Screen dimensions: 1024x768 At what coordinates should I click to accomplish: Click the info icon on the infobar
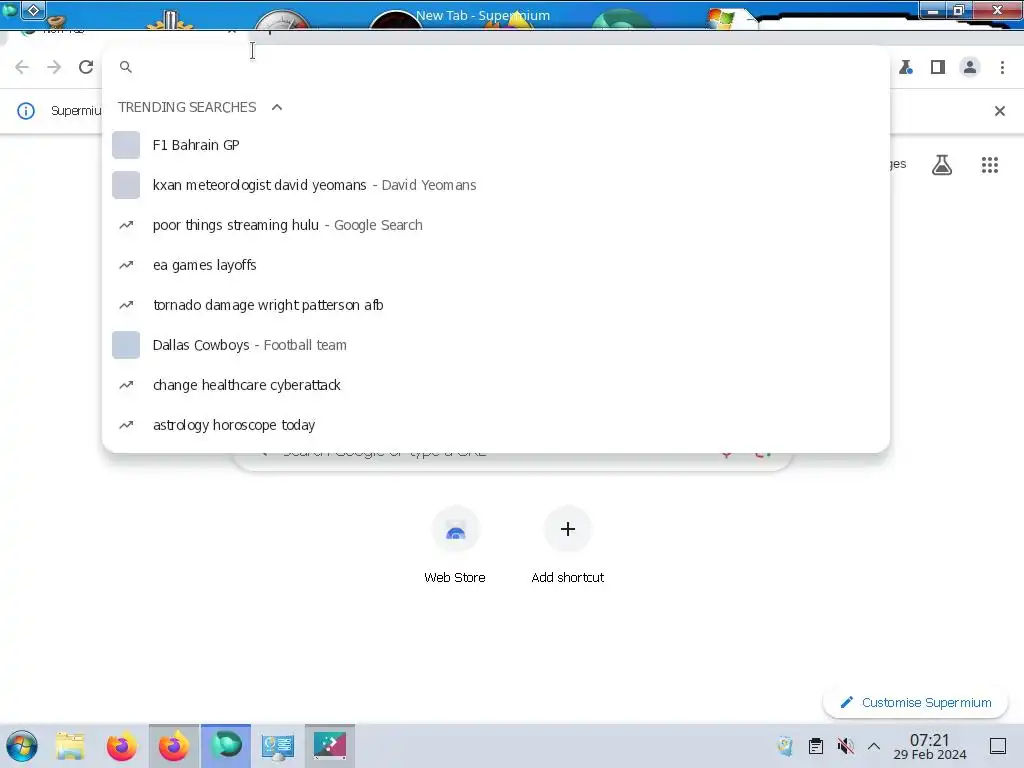coord(25,111)
